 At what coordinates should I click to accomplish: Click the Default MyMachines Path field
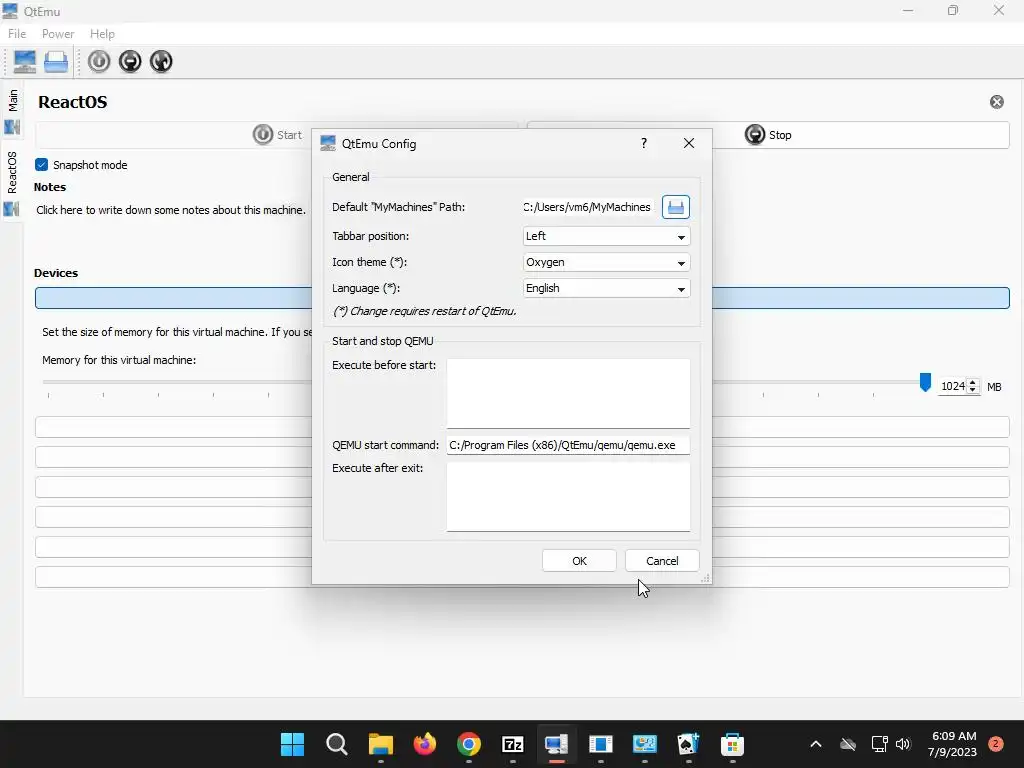point(588,207)
